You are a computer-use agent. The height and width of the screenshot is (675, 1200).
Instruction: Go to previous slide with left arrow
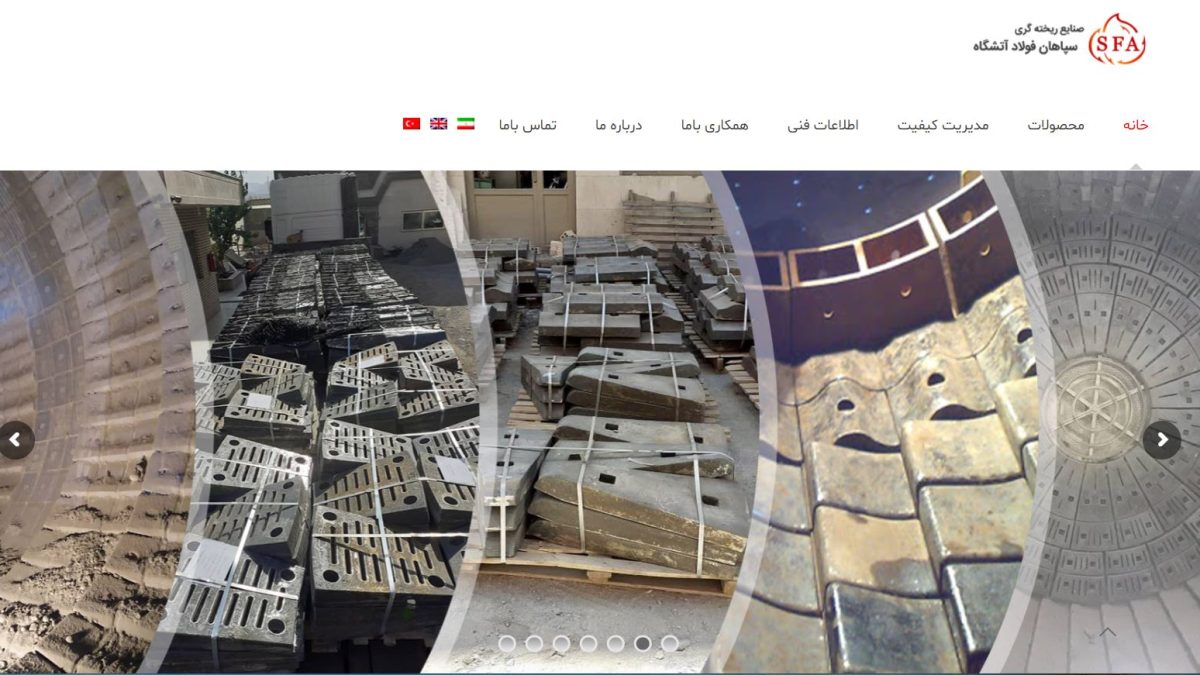point(16,439)
